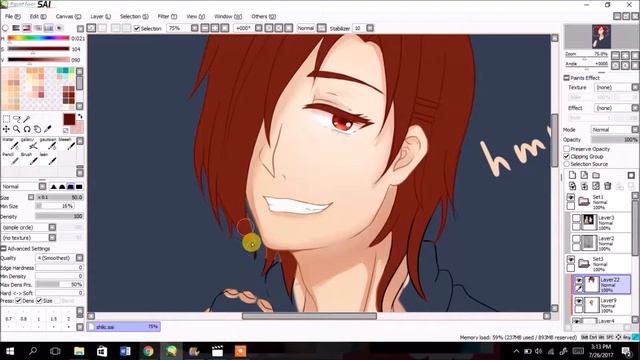640x360 pixels.
Task: Open the no texture brush dropdown
Action: tap(29, 238)
